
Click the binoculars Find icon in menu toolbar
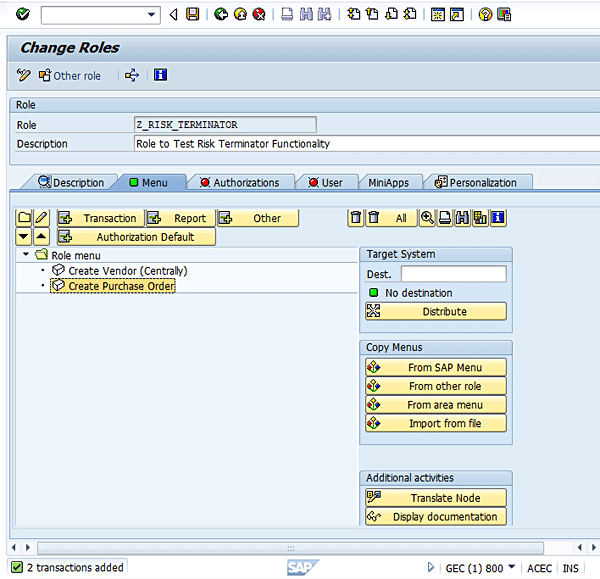pos(462,218)
